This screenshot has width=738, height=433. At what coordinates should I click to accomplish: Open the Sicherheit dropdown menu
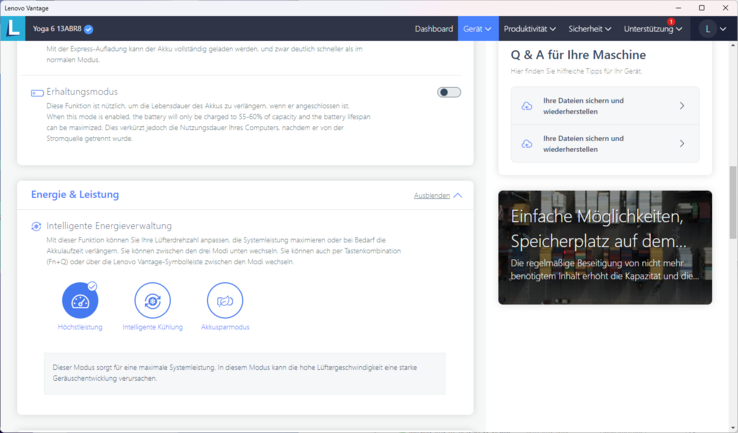click(590, 29)
